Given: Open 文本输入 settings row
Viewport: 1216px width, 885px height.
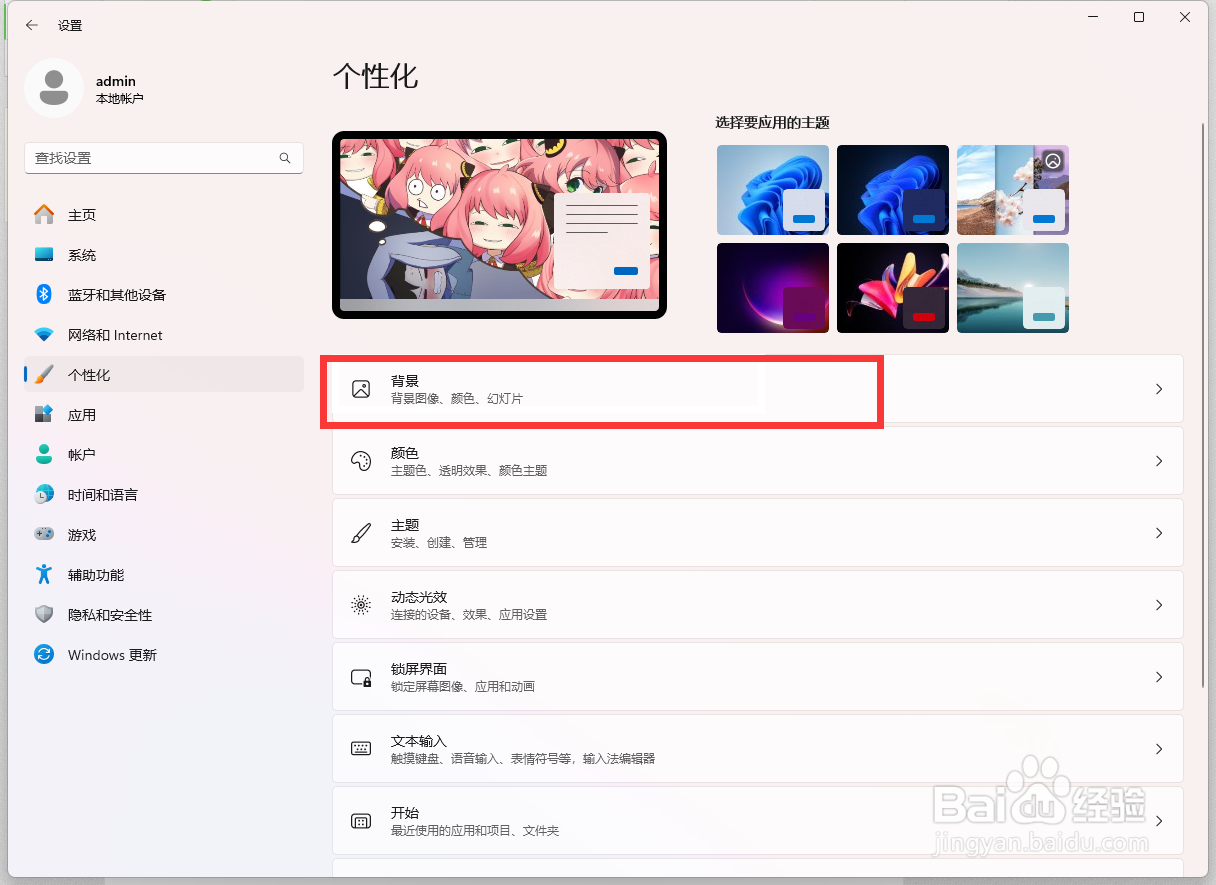Looking at the screenshot, I should point(758,749).
